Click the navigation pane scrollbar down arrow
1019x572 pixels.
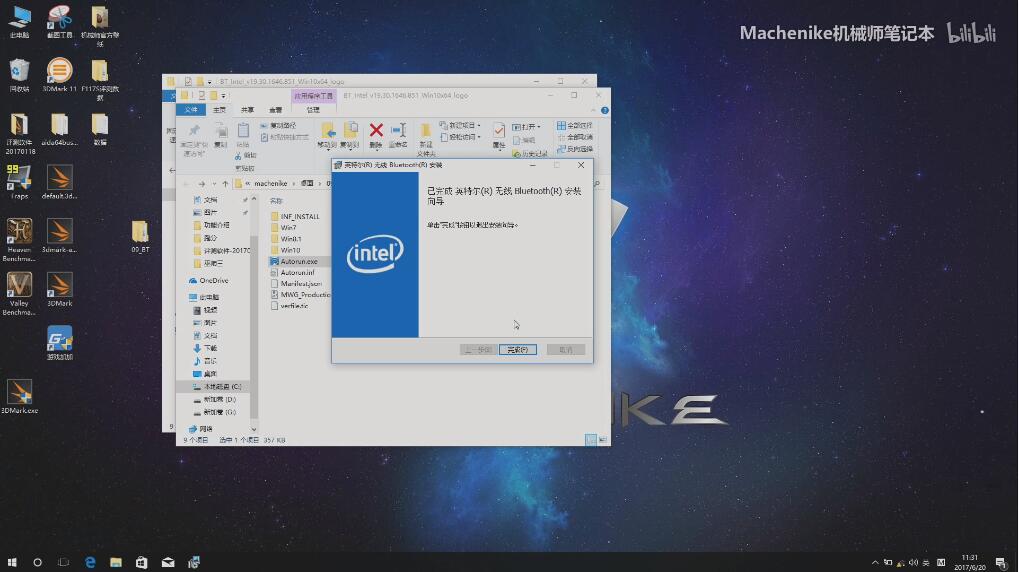253,429
